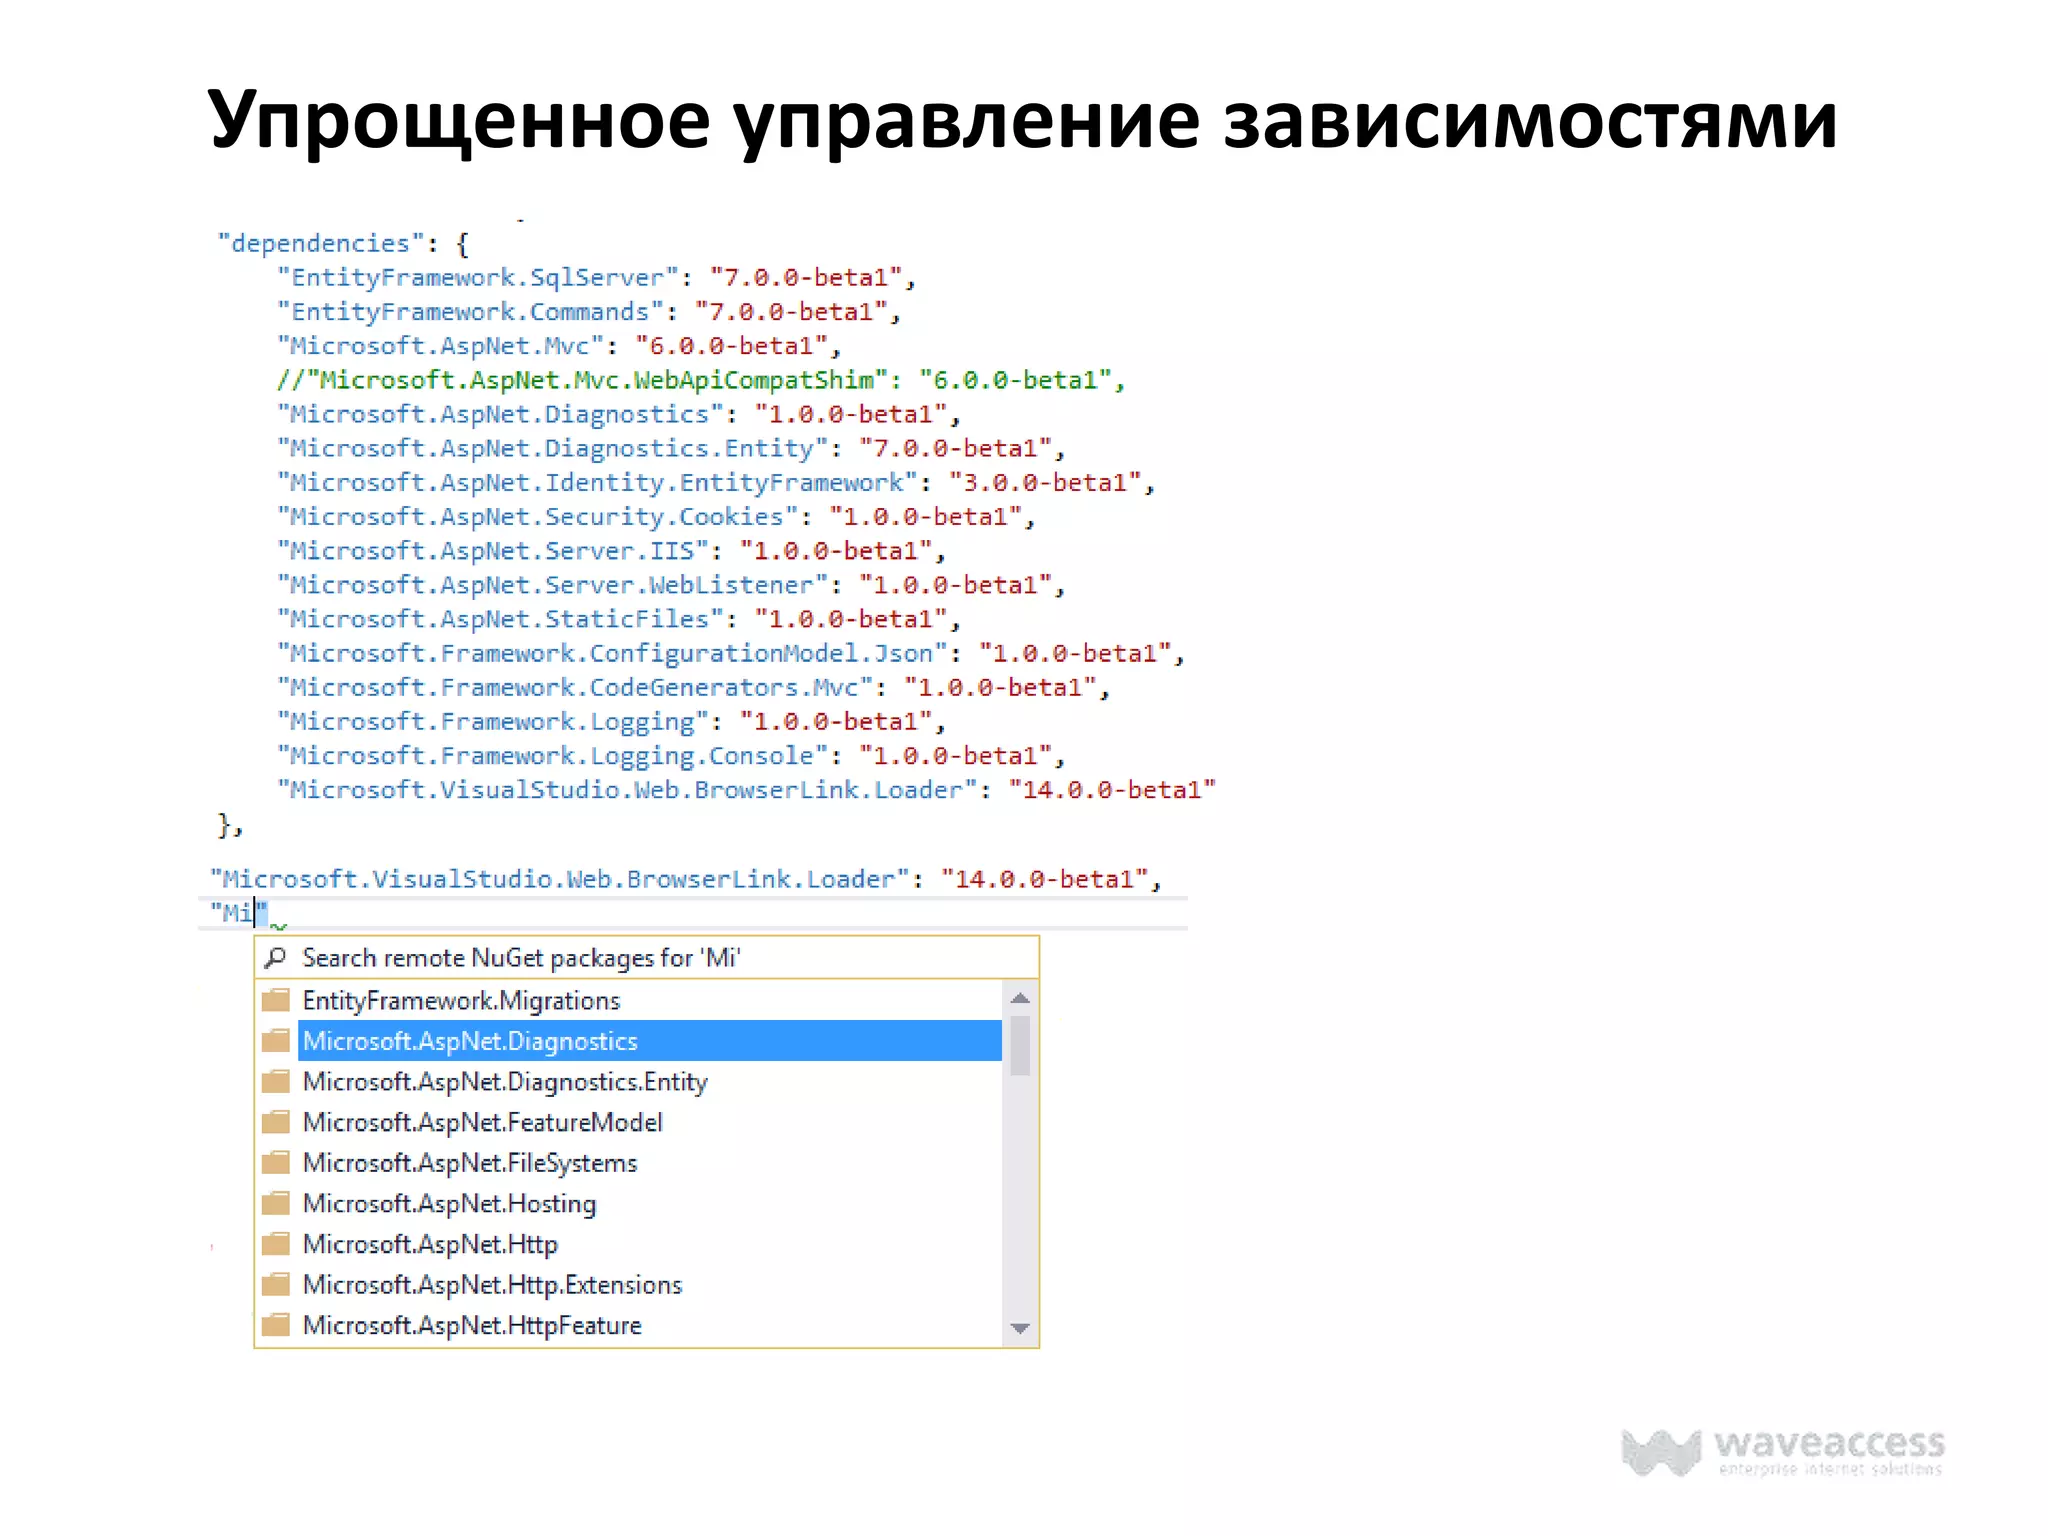Screen dimensions: 2048x1536
Task: Click folder icon beside Microsoft.AspNet.FeatureModel
Action: [x=276, y=1122]
